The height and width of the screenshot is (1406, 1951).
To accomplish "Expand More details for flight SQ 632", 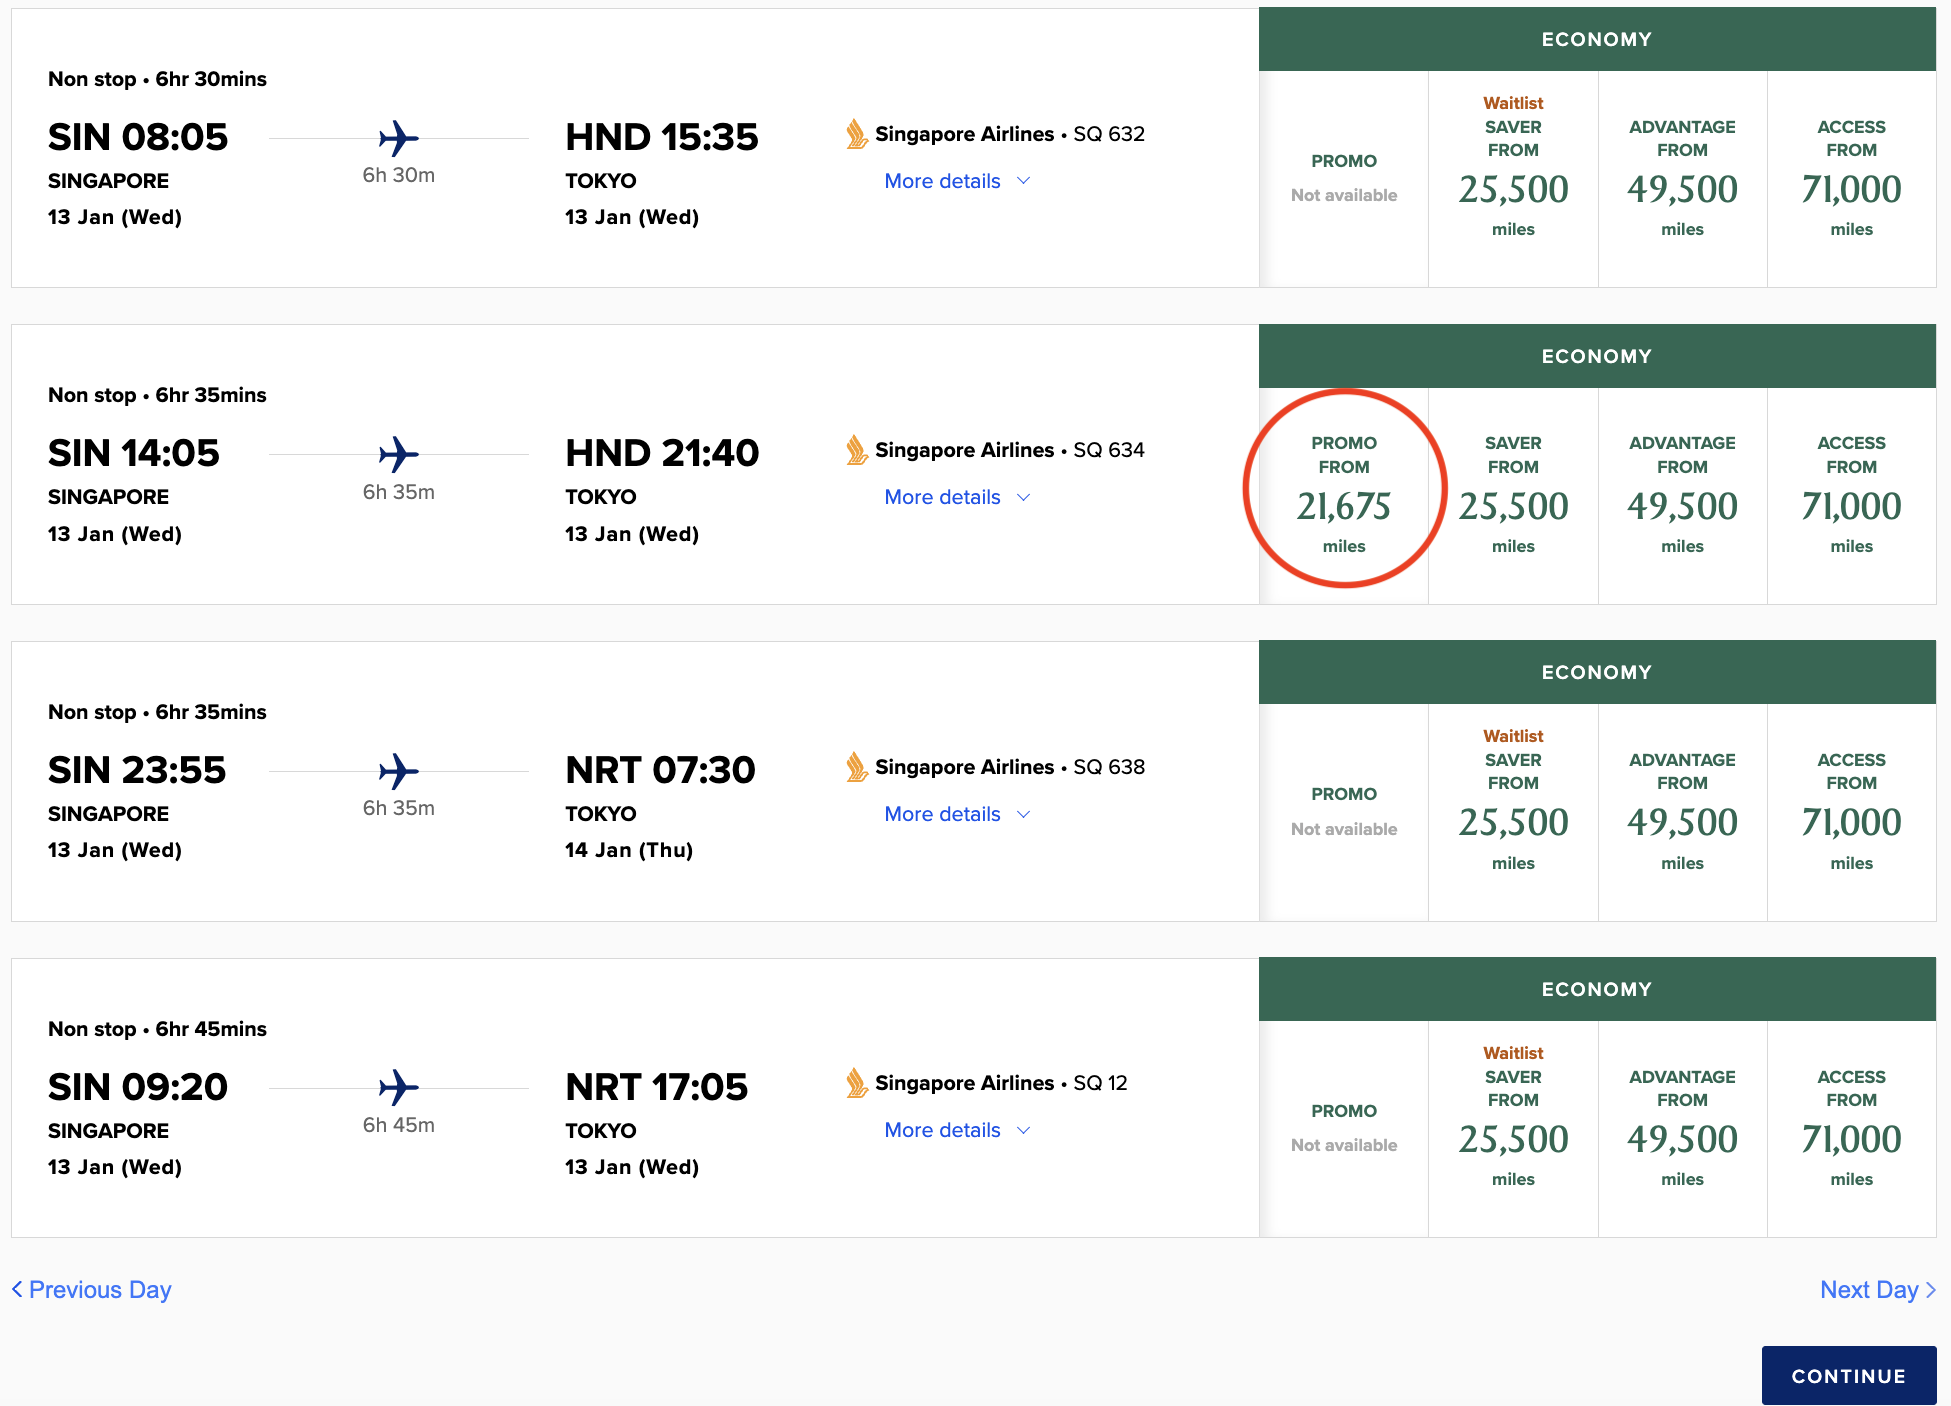I will tap(957, 181).
